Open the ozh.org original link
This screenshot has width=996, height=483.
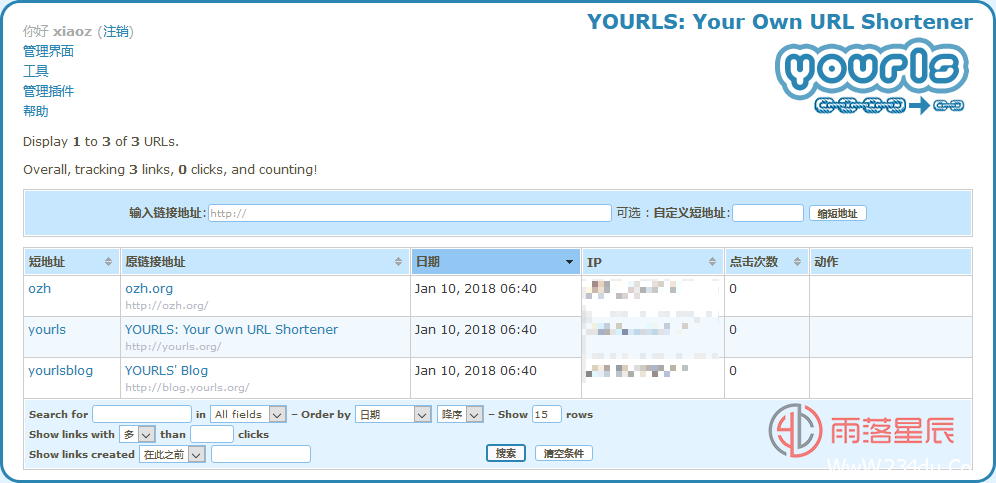pos(149,289)
